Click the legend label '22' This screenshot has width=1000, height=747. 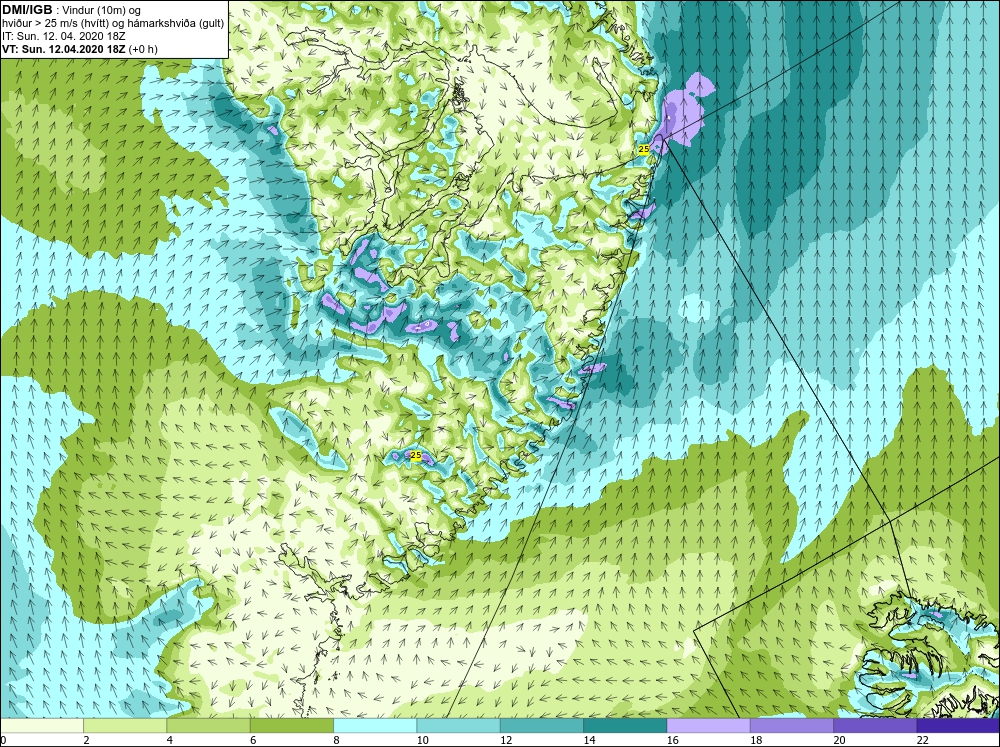coord(922,741)
